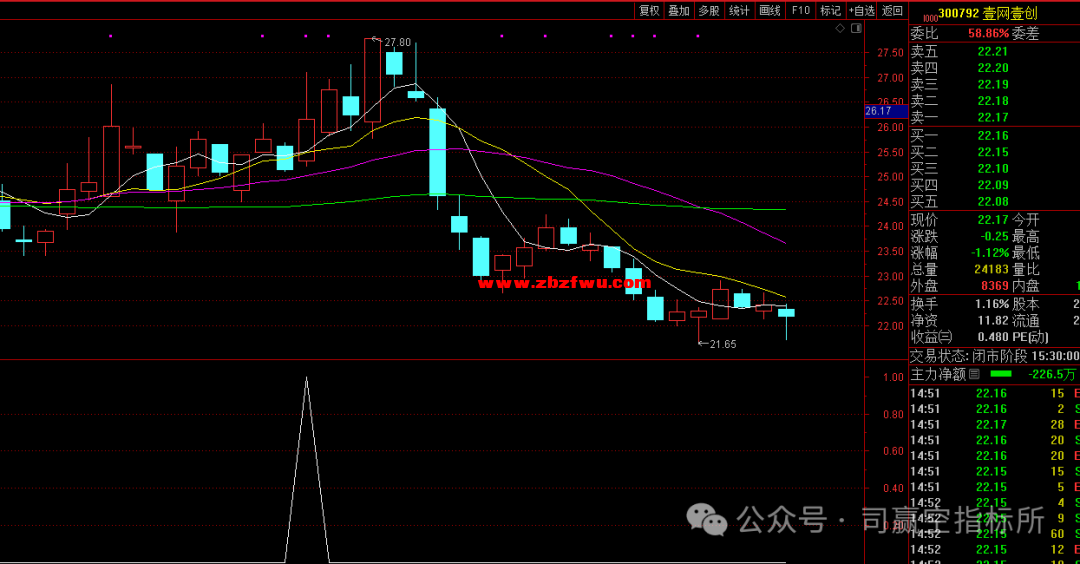This screenshot has width=1080, height=564.
Task: Click the green 主力净额 bar indicator
Action: click(1001, 374)
